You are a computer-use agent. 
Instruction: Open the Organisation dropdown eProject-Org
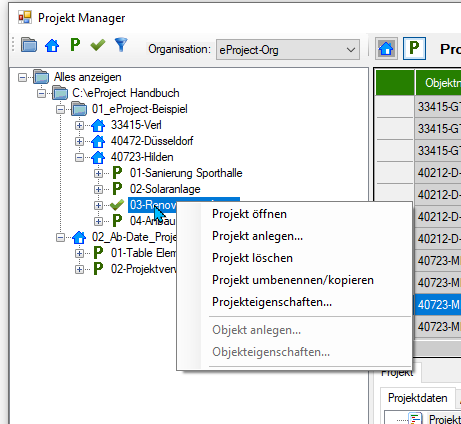(x=288, y=50)
